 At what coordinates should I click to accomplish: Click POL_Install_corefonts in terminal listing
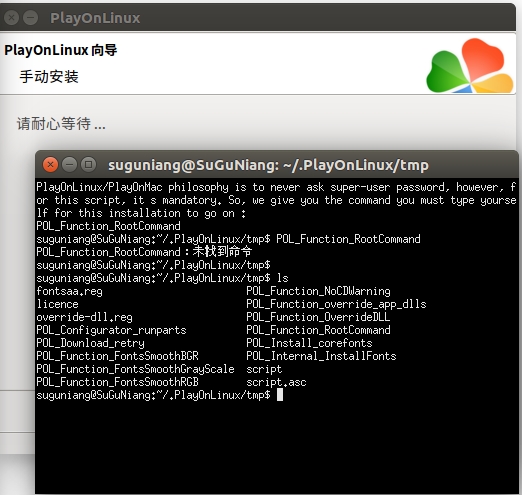click(x=309, y=343)
